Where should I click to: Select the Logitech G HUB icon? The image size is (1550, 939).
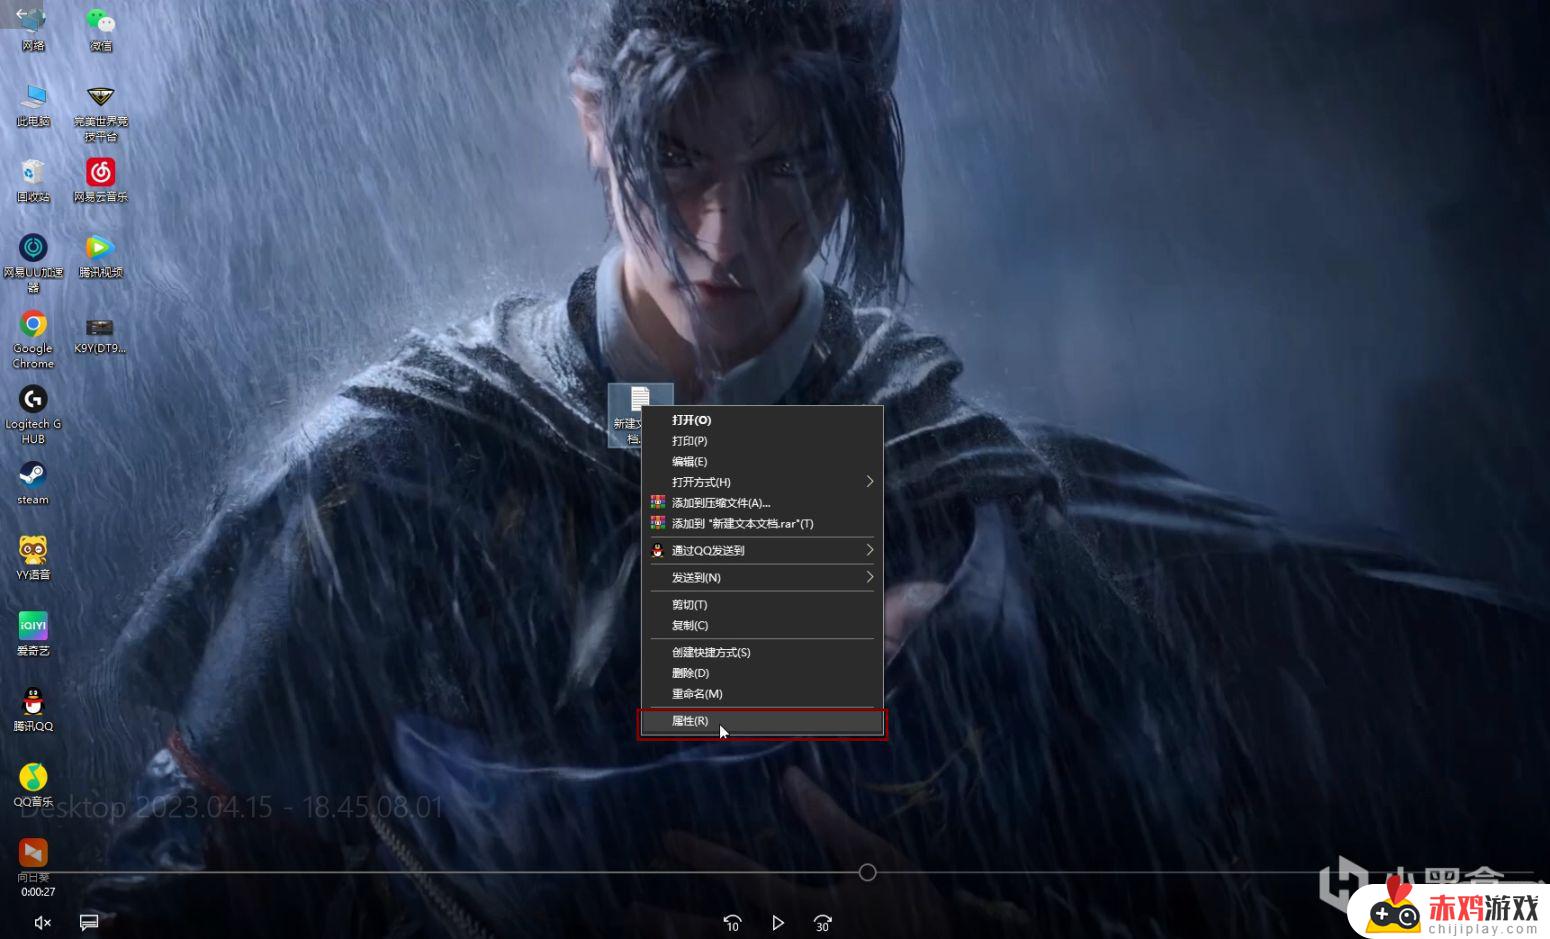(33, 414)
